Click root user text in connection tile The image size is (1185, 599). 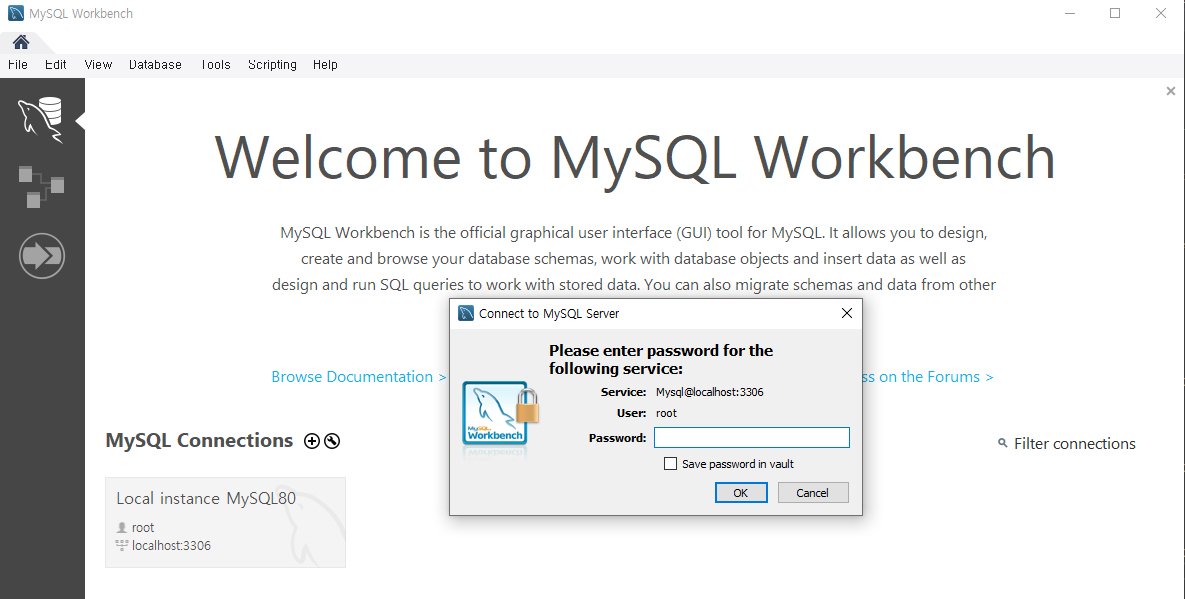[x=143, y=527]
